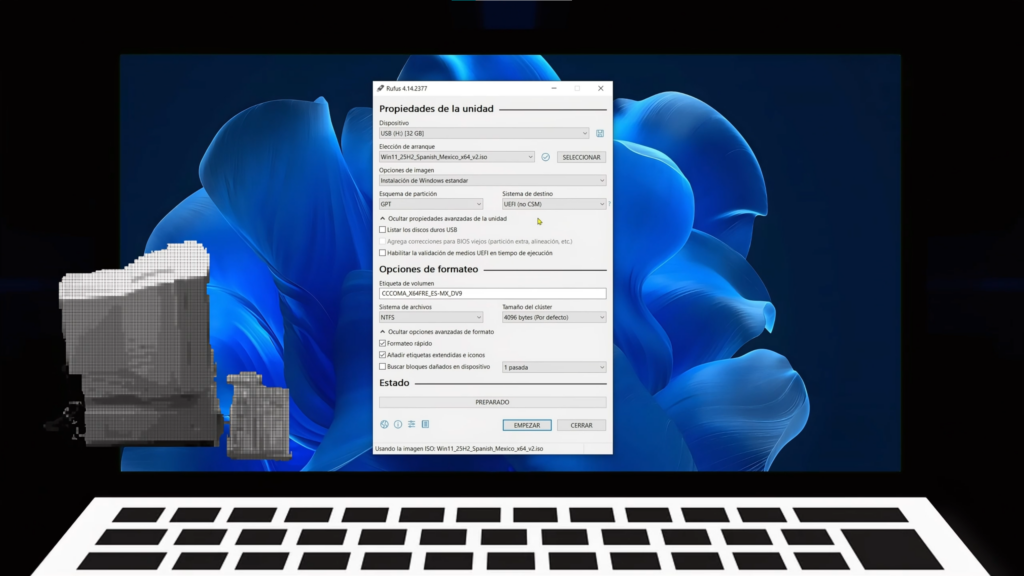
Task: Click the Etiqueta de volumen text field
Action: (492, 293)
